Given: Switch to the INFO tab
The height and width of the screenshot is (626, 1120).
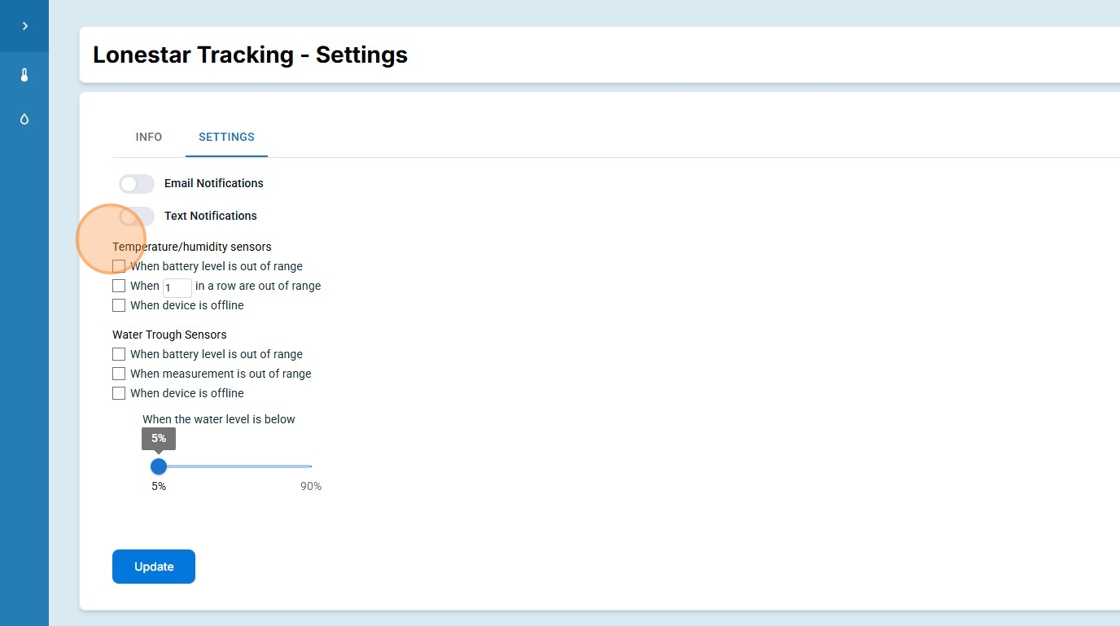Looking at the screenshot, I should coord(149,137).
